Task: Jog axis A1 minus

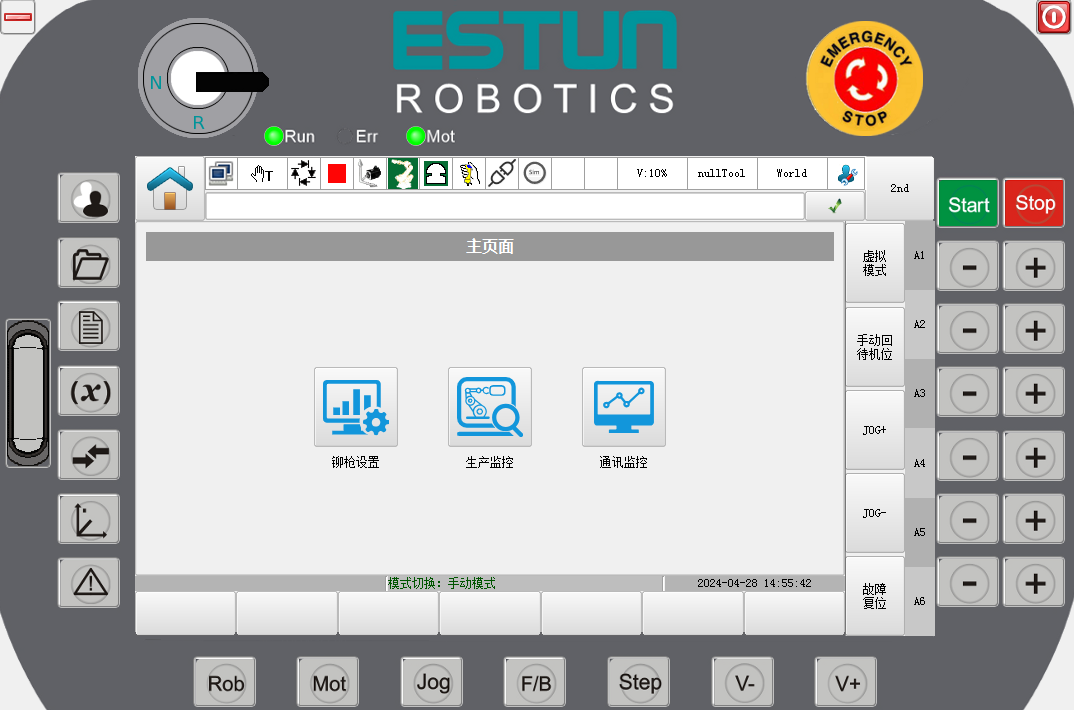Action: 969,266
